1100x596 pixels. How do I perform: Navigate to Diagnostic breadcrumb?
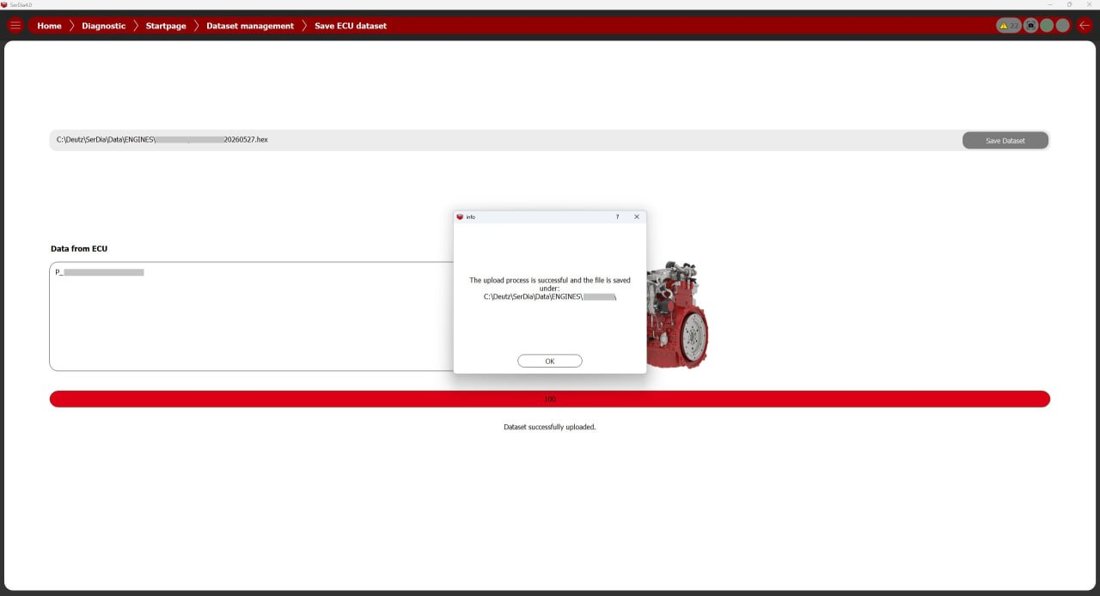coord(104,26)
